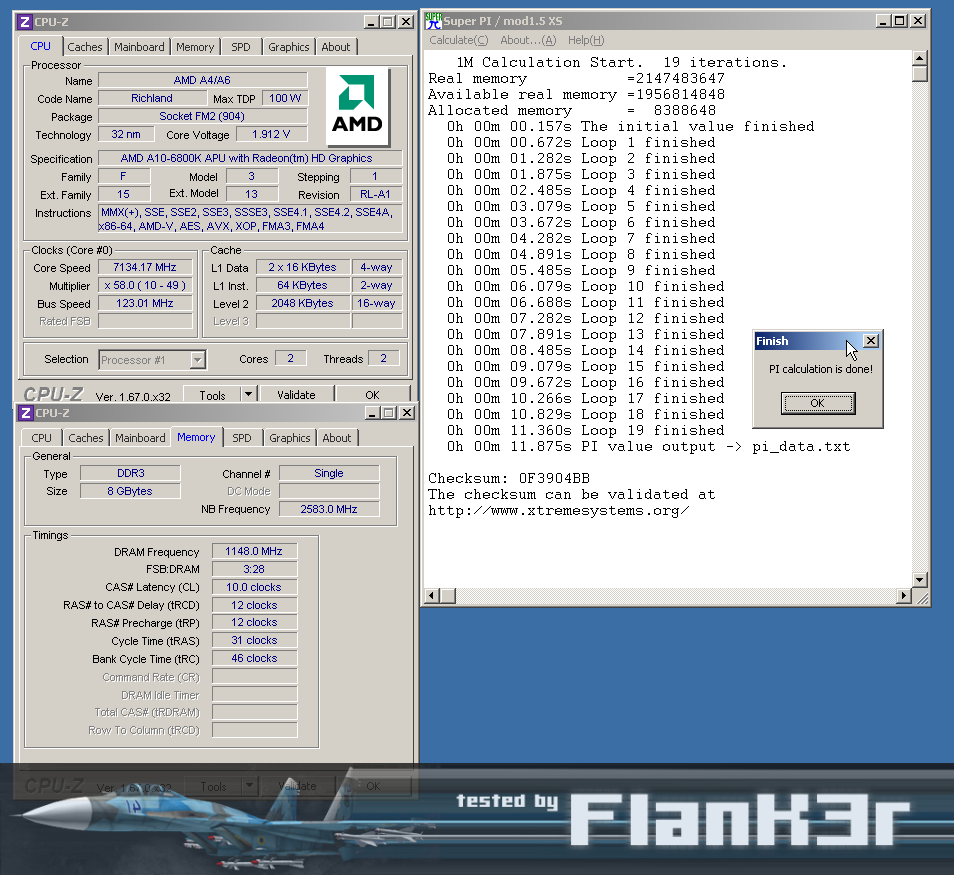Switch to CPU tab in lower CPU-Z window
Viewport: 954px width, 875px height.
click(x=41, y=438)
